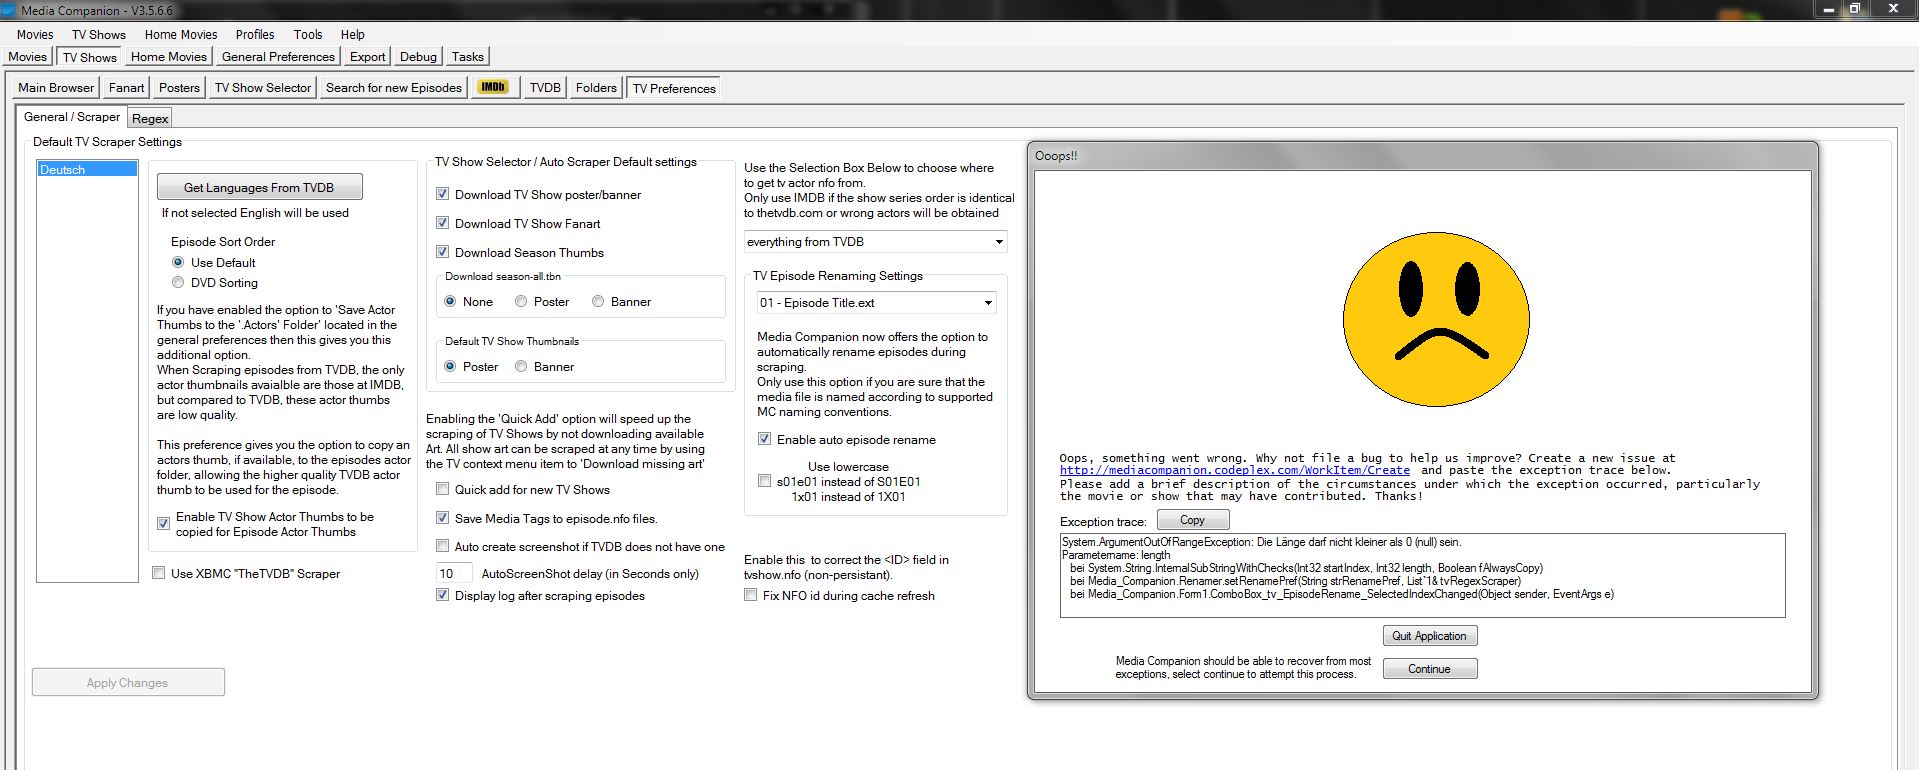Open the Debug tab

pos(418,57)
